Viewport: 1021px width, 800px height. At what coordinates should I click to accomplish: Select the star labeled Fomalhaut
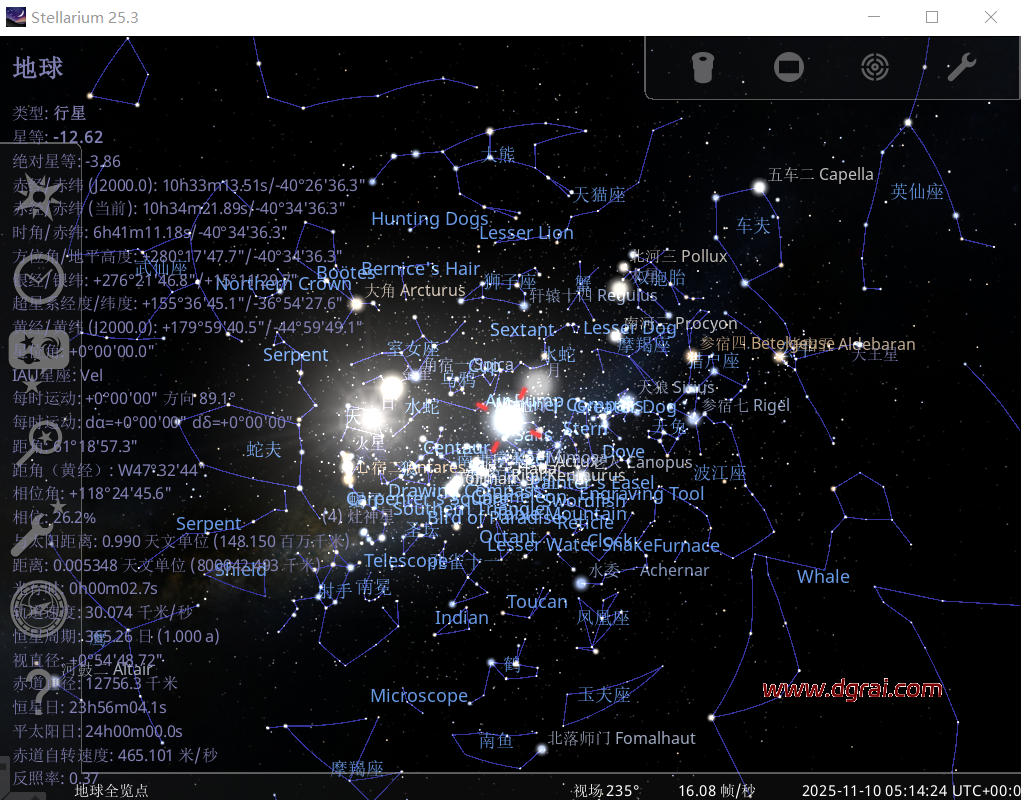[x=542, y=749]
